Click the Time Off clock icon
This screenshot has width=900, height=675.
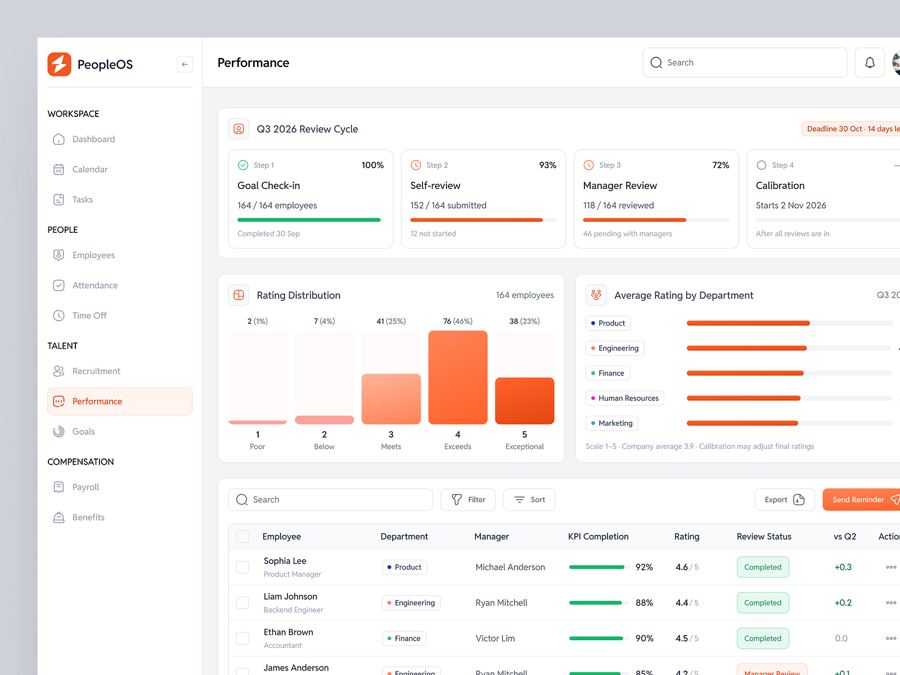[x=59, y=316]
